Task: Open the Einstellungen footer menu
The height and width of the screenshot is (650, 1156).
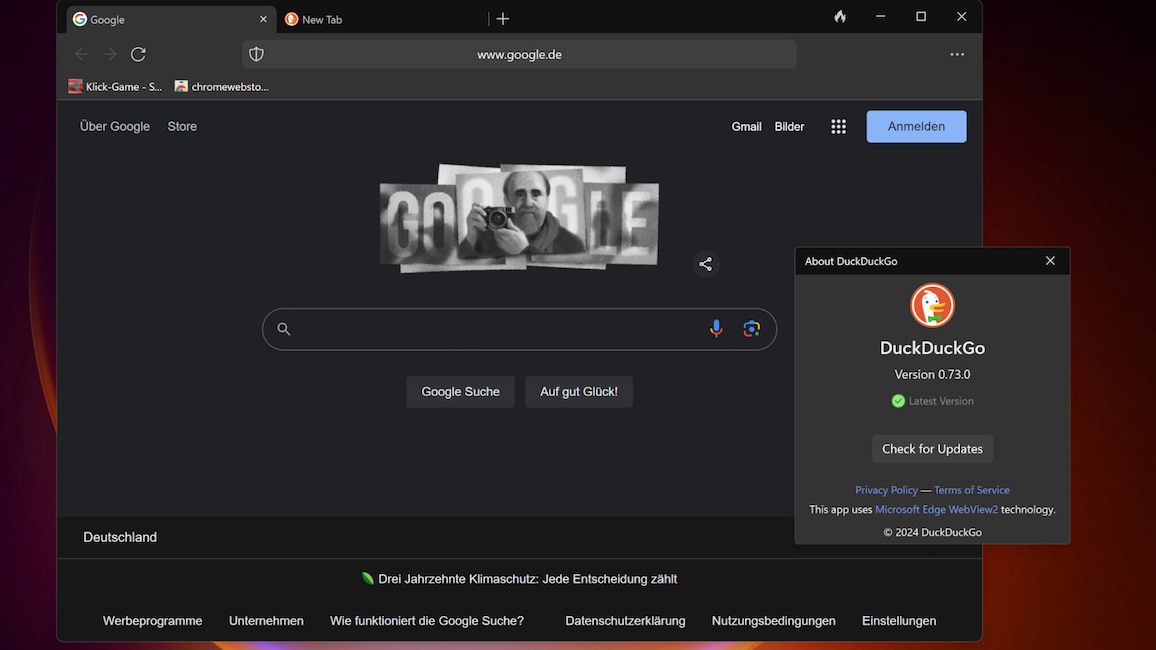Action: pyautogui.click(x=899, y=621)
